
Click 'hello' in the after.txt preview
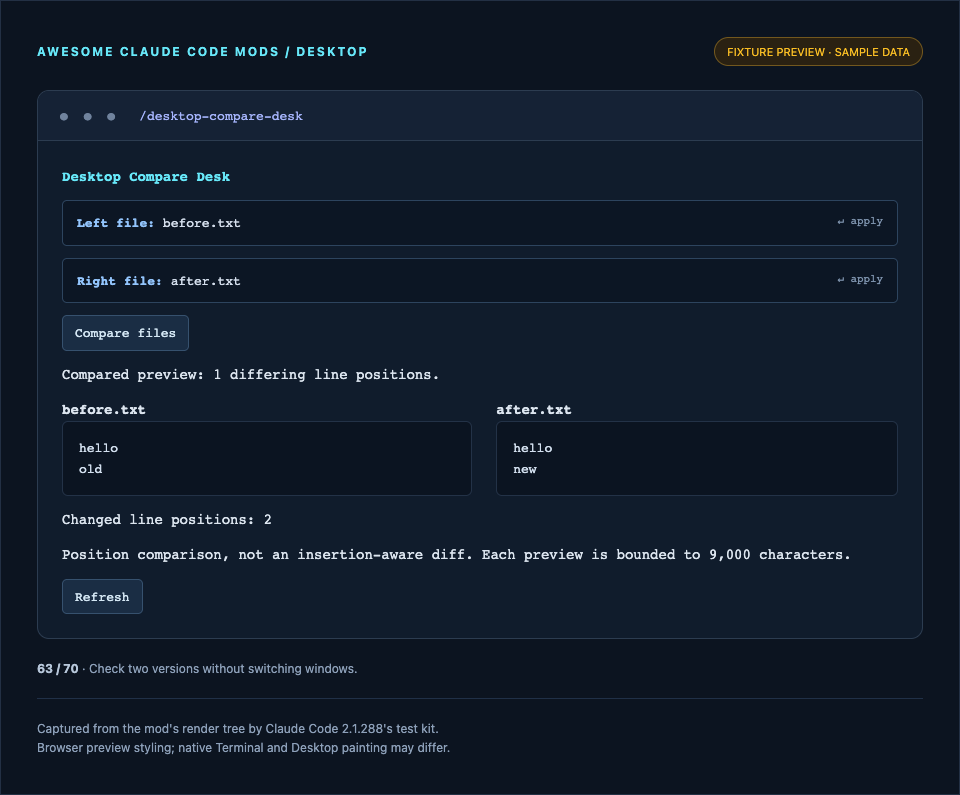pyautogui.click(x=533, y=448)
